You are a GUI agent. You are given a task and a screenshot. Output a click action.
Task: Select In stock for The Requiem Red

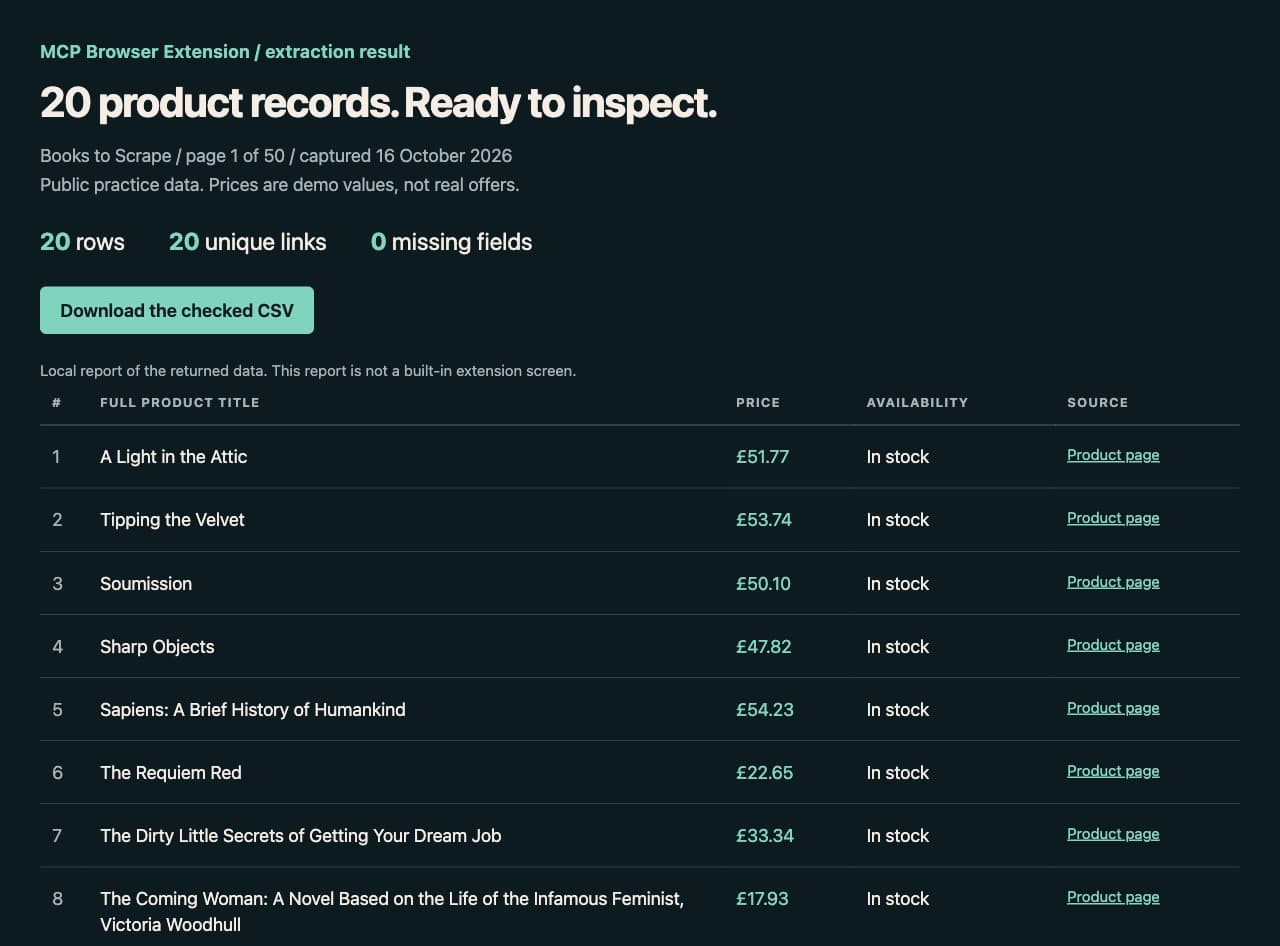pos(898,773)
